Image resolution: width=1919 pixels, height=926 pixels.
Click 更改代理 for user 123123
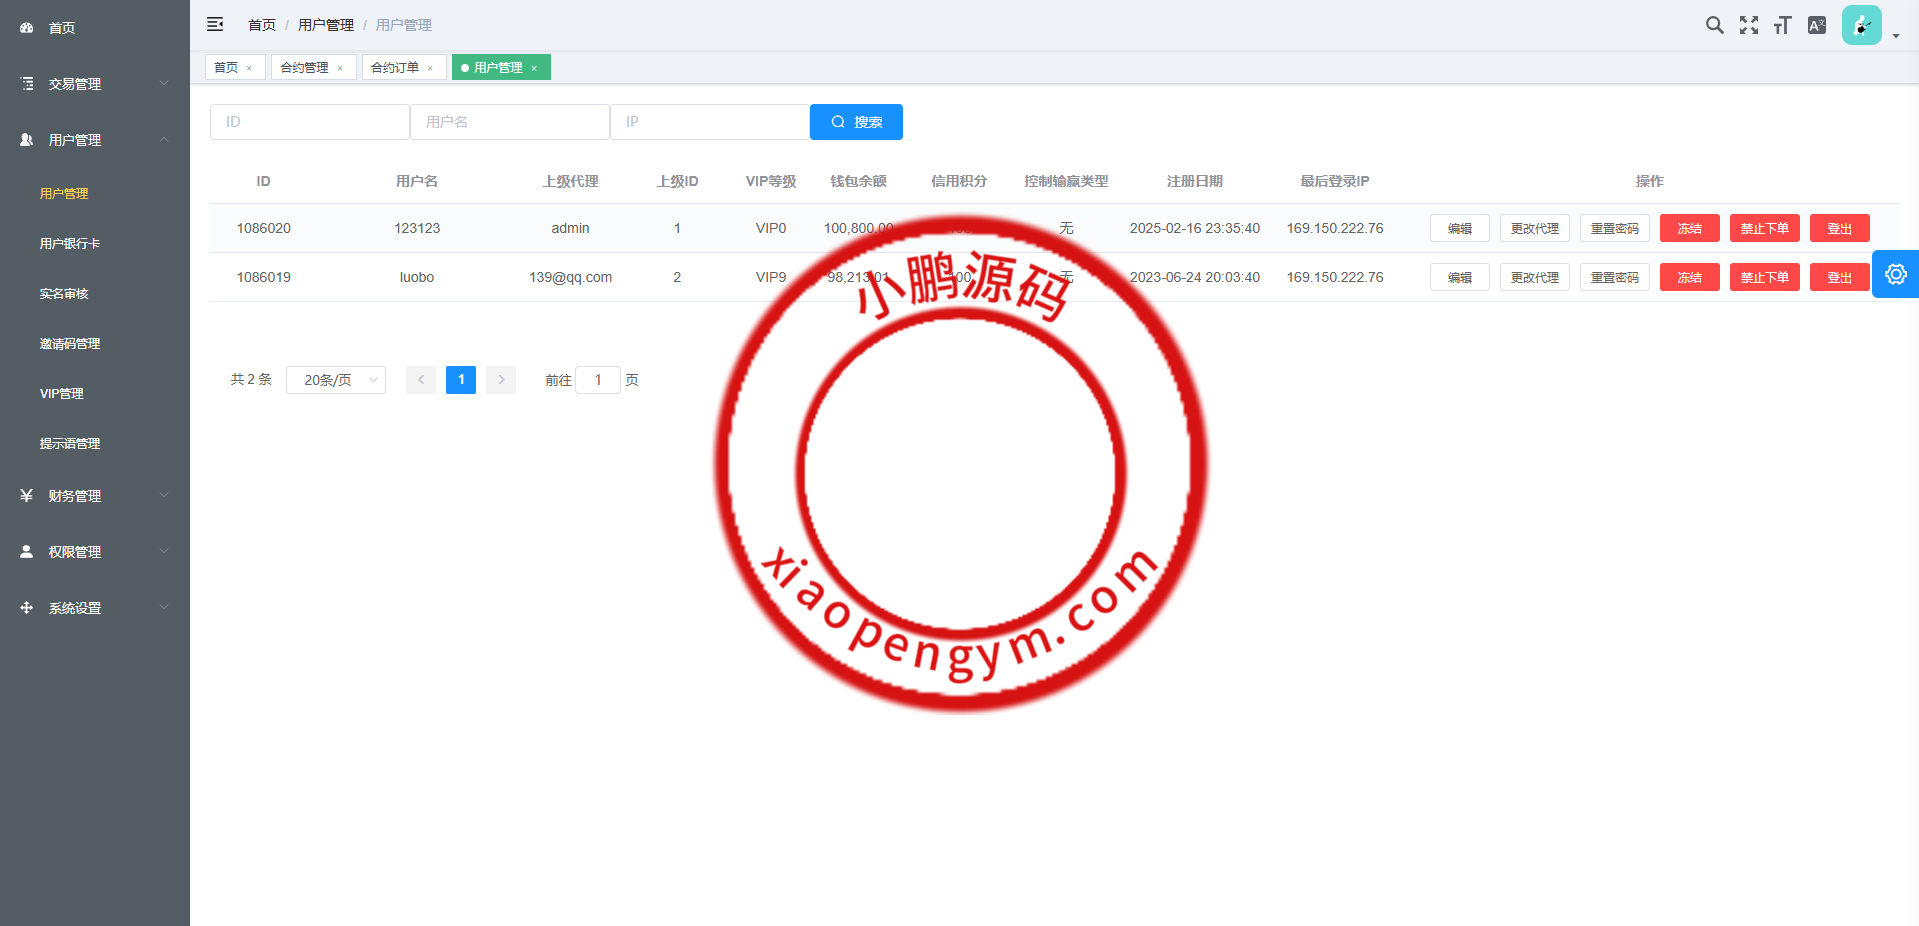[x=1534, y=228]
